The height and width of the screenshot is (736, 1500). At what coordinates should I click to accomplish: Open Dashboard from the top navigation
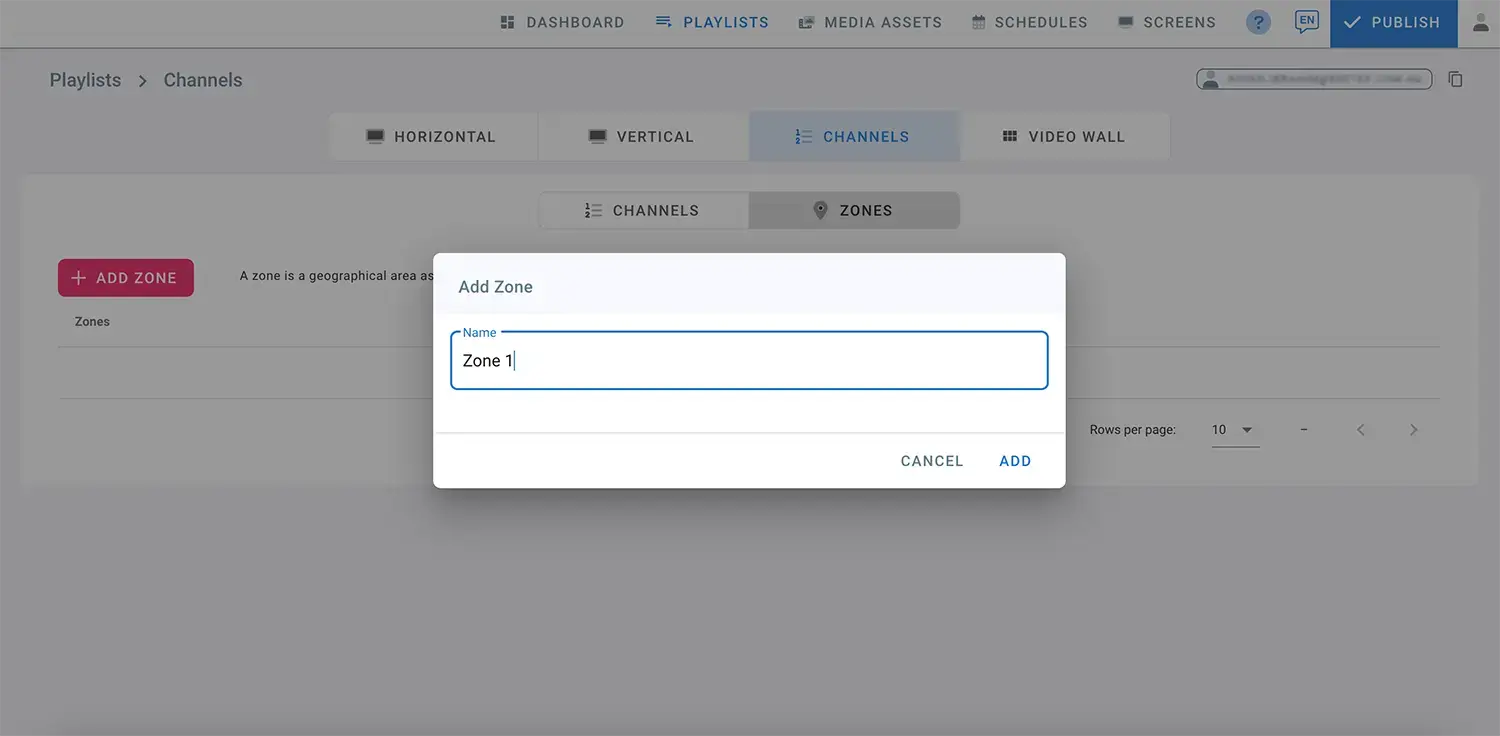pos(562,22)
